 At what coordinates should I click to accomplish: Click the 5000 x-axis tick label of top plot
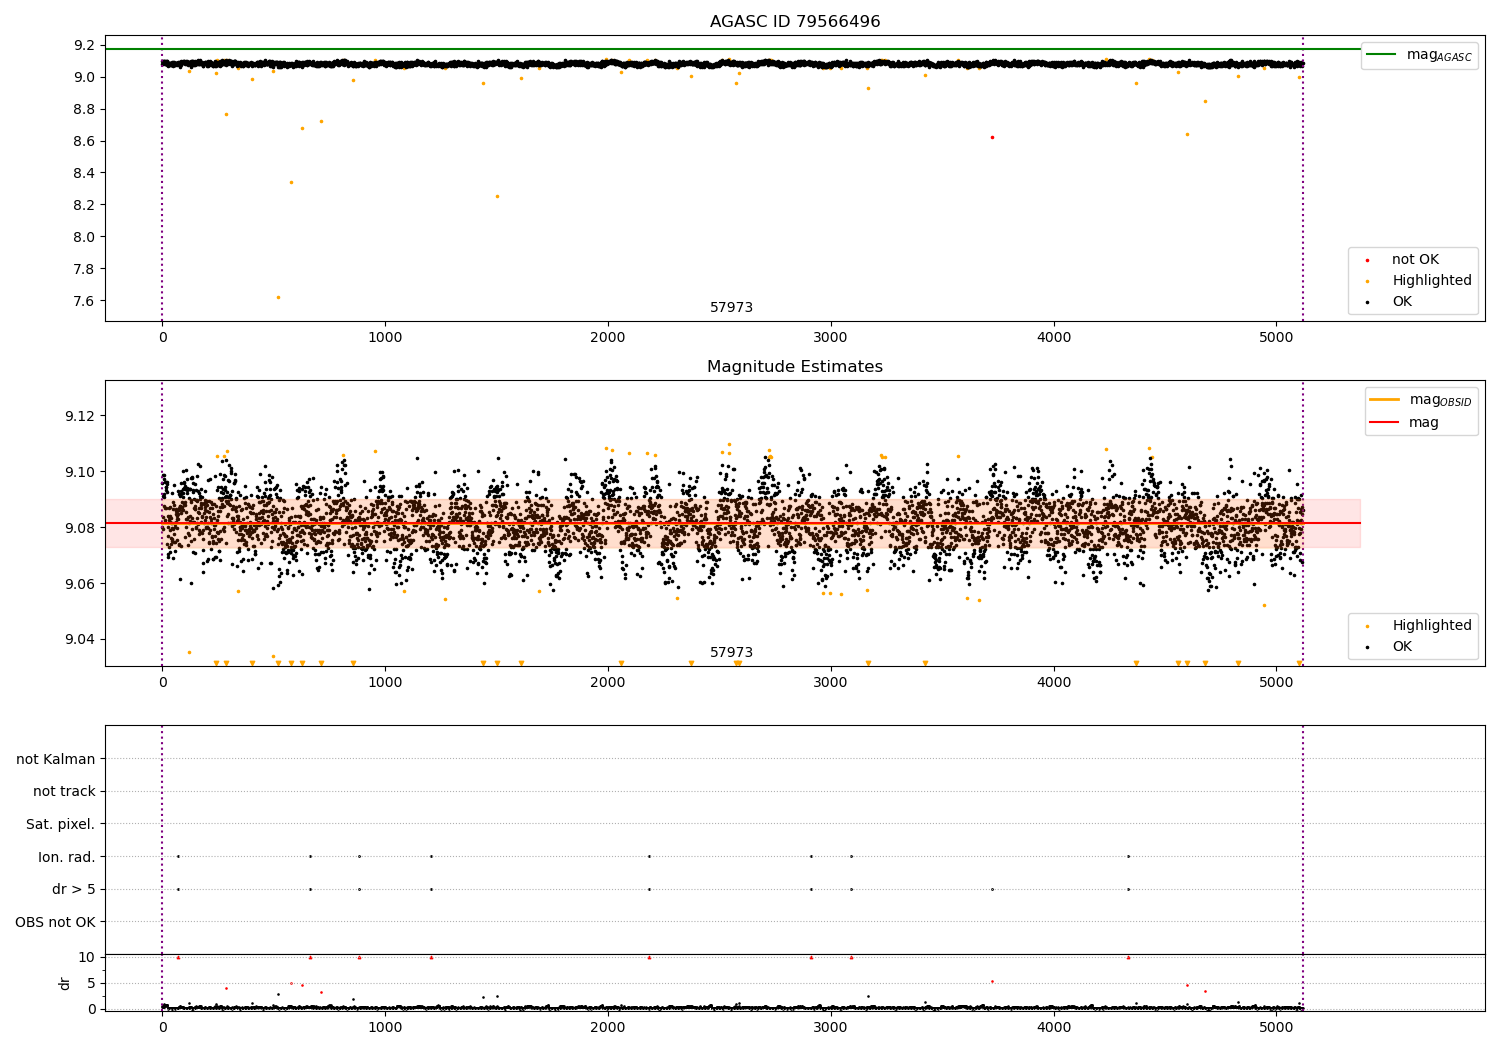pyautogui.click(x=1277, y=338)
